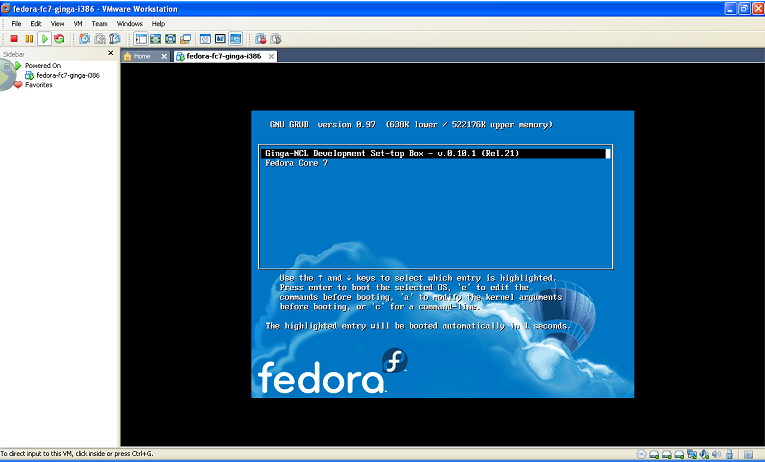
Task: Take a snapshot using the snapshot toolbar icon
Action: click(x=84, y=39)
